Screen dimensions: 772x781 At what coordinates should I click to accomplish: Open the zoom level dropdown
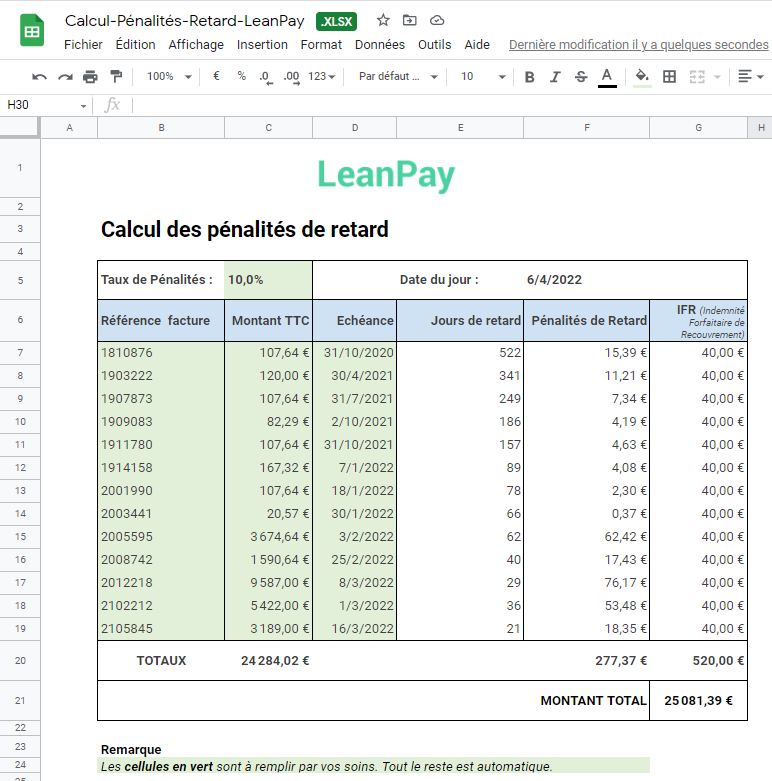click(x=169, y=76)
